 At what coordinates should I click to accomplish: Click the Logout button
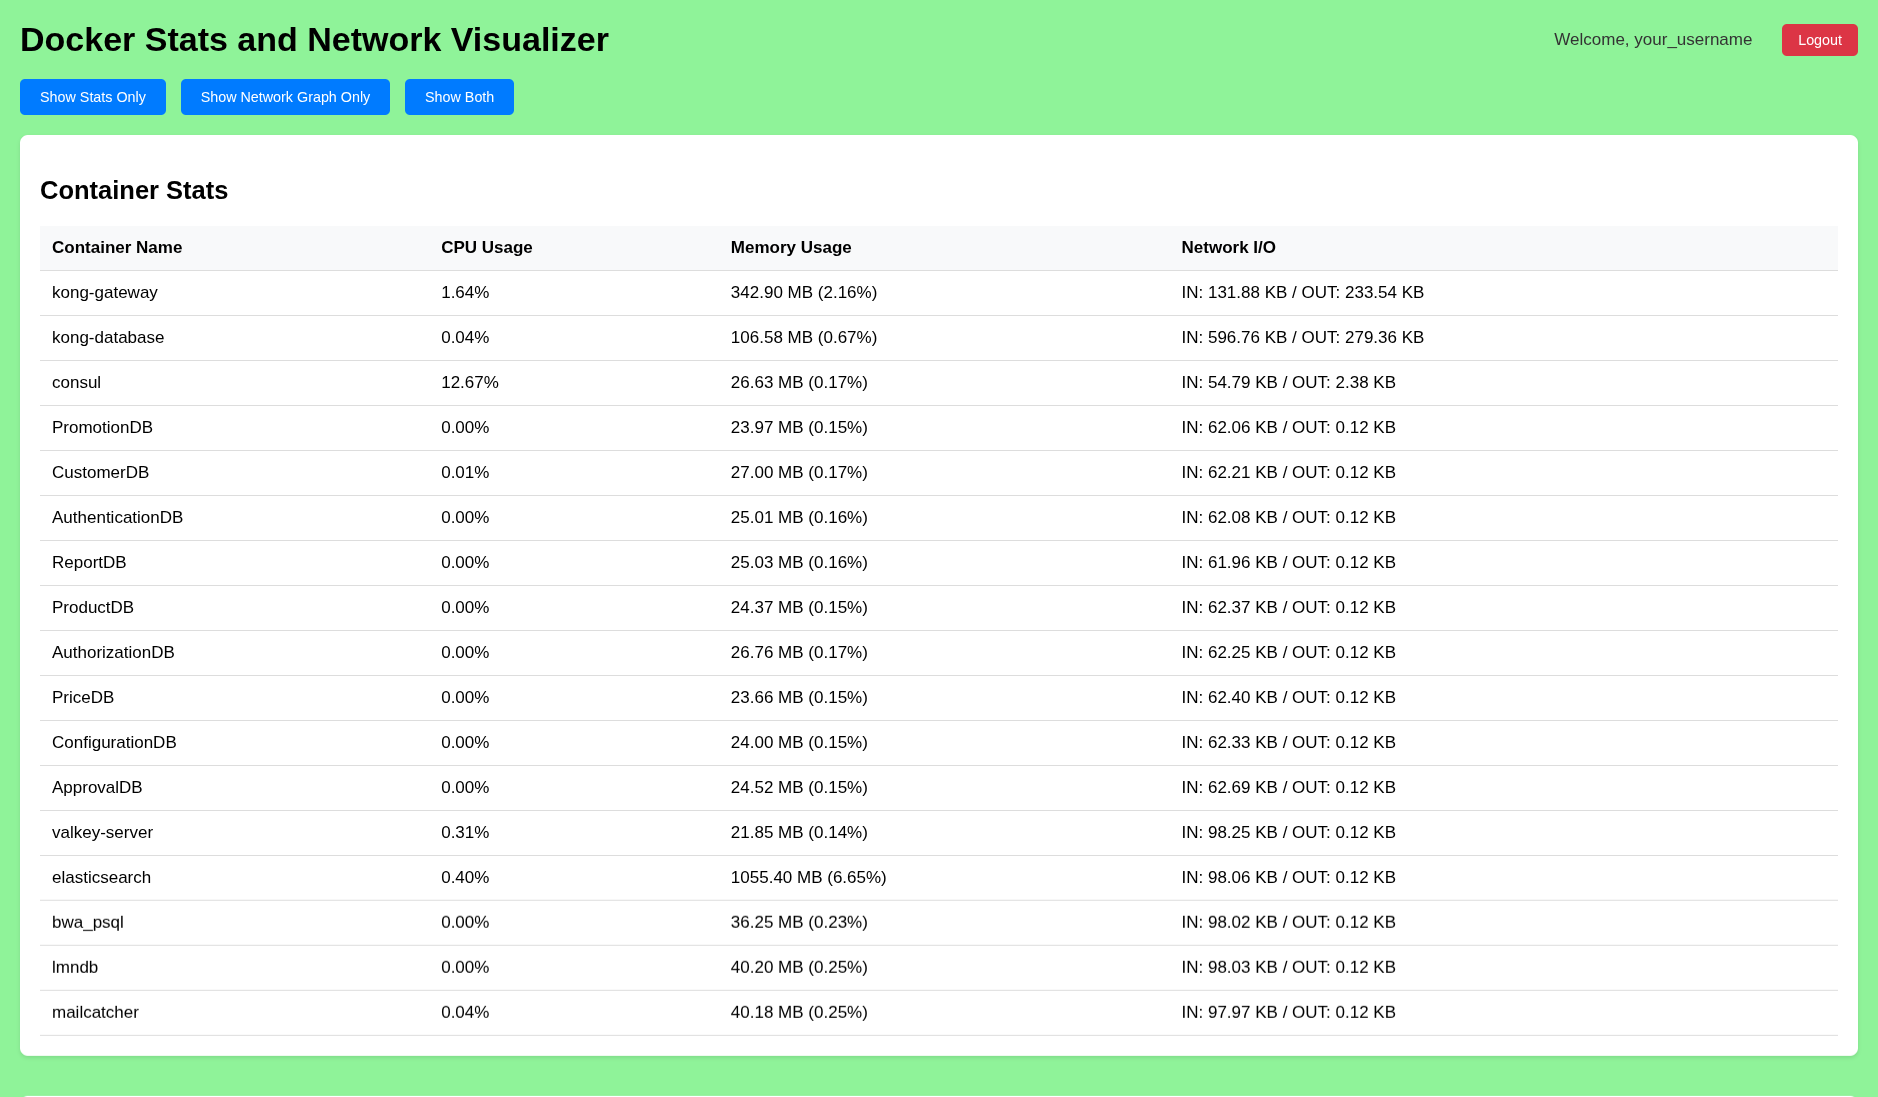coord(1819,40)
